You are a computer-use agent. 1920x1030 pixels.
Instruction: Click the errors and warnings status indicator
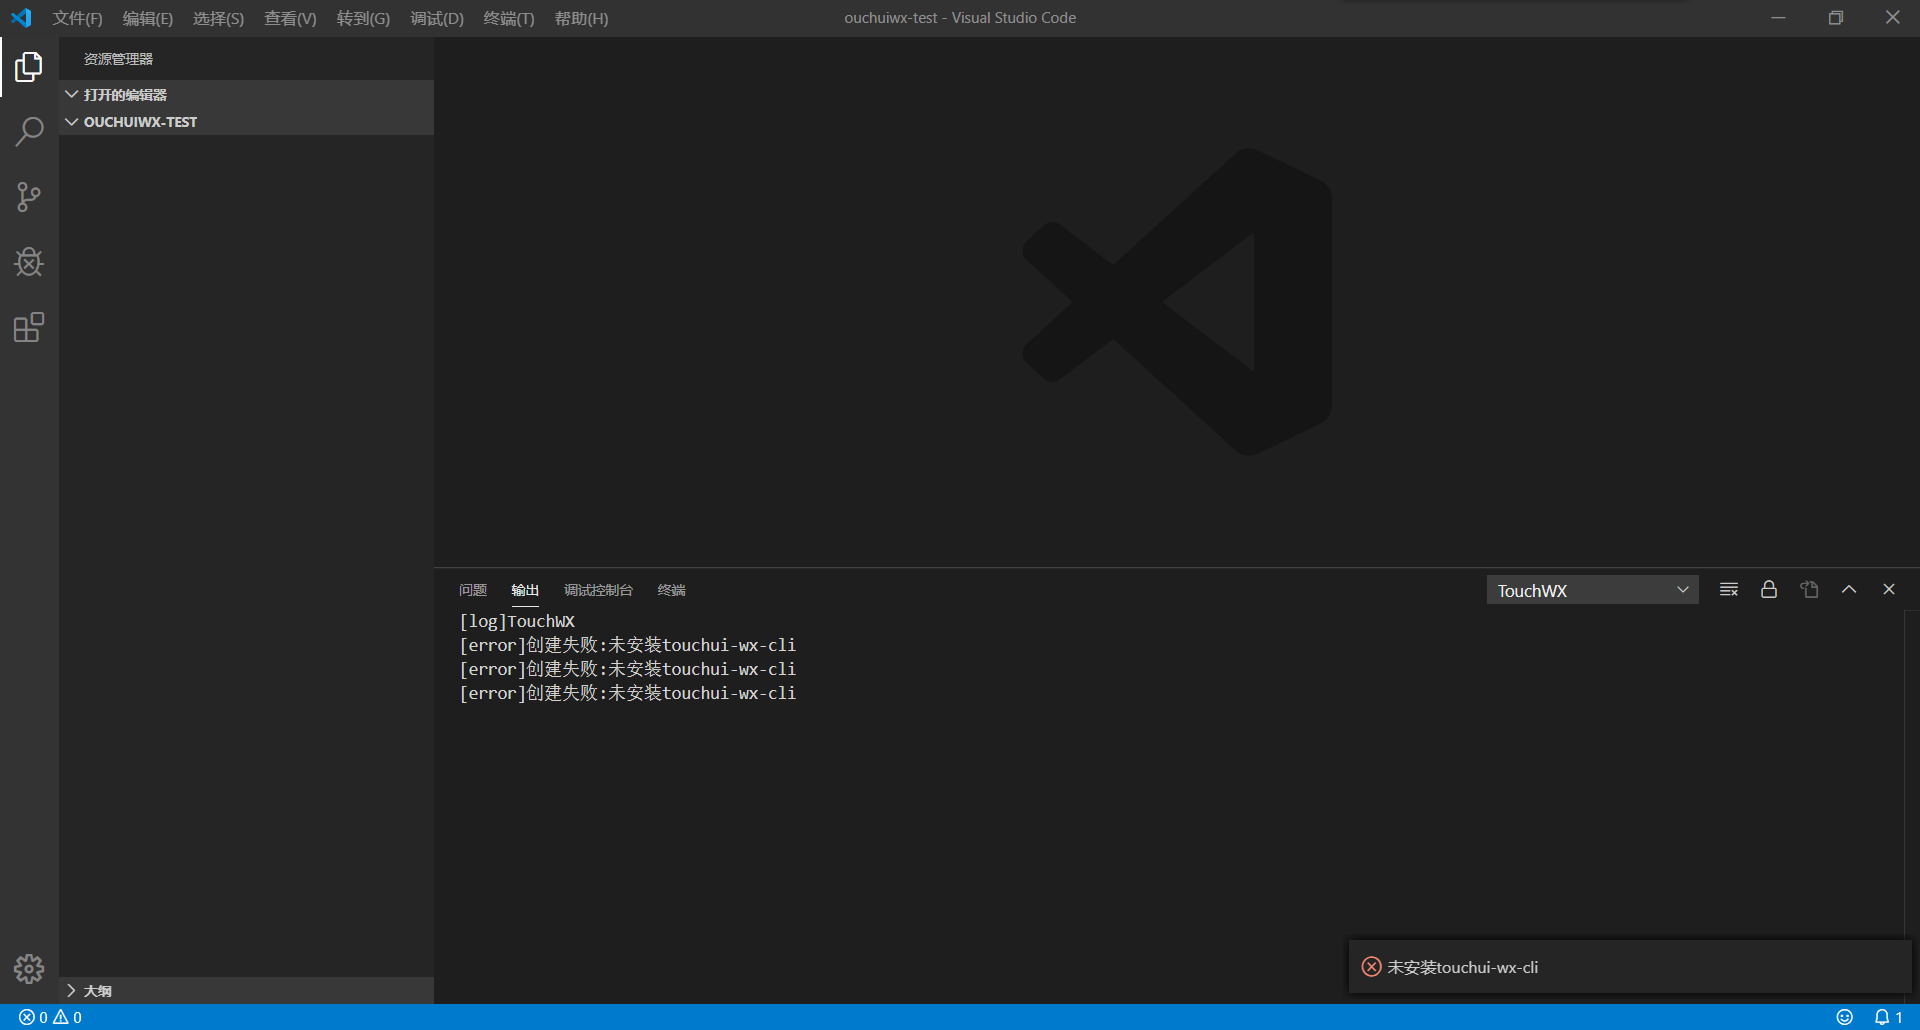[x=50, y=1017]
